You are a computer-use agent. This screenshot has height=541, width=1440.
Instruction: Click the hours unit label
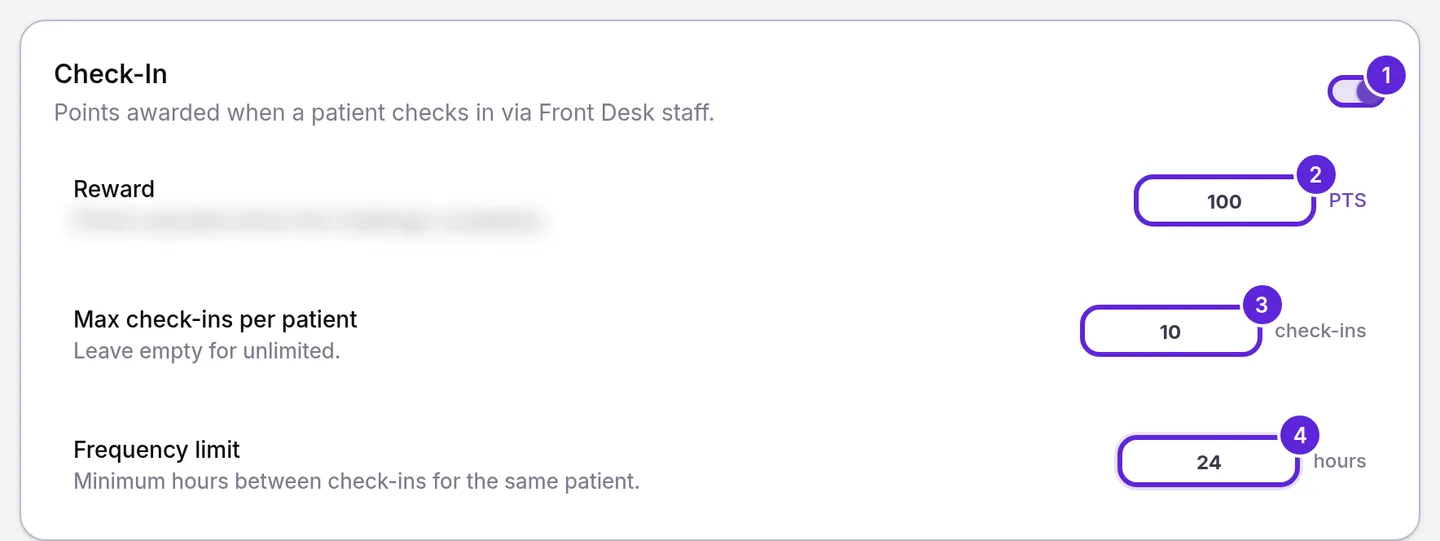click(x=1339, y=461)
